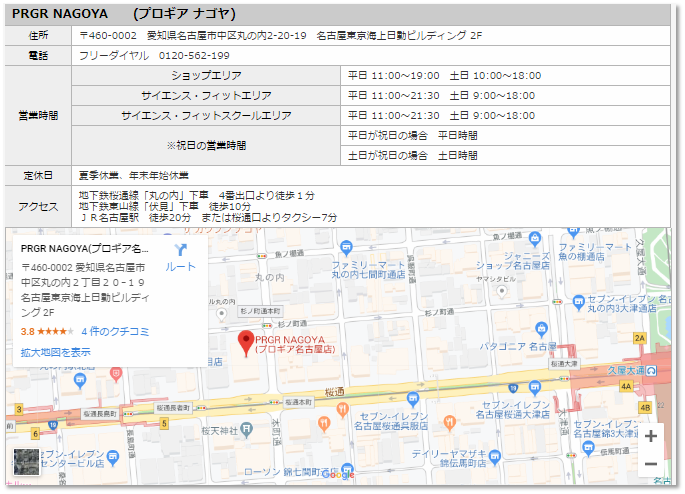685x494 pixels.
Task: Click the ＪＲ名古屋駅 徒歩20分 access line
Action: click(x=208, y=217)
